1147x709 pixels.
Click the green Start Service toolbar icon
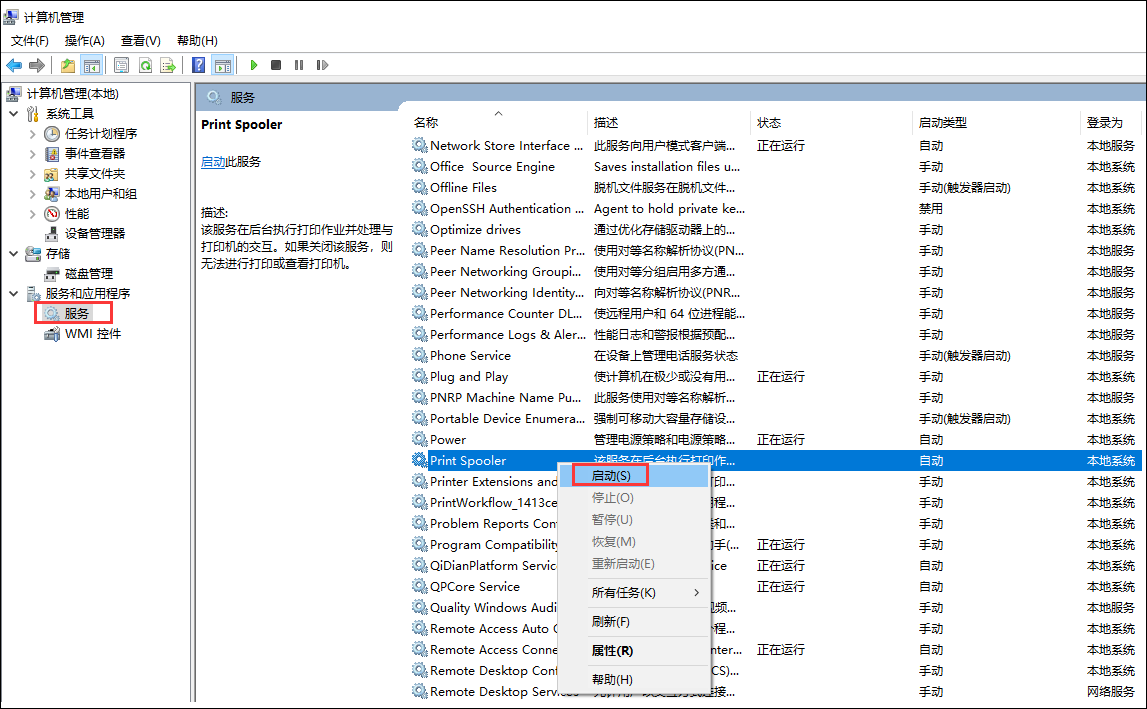tap(254, 65)
